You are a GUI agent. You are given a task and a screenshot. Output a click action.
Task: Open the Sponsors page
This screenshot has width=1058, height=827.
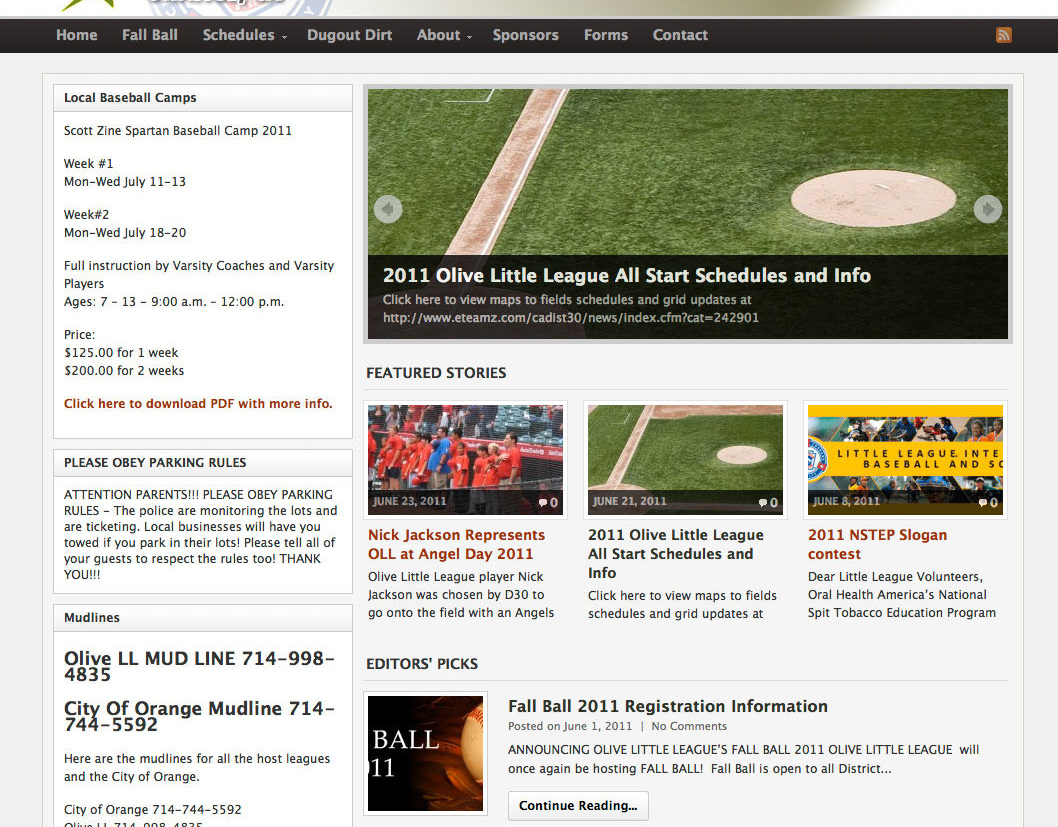(x=526, y=35)
